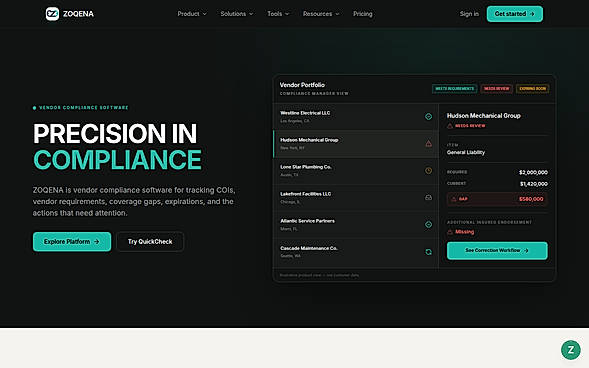
Task: Click the ZOQENA logo icon in header
Action: click(52, 14)
